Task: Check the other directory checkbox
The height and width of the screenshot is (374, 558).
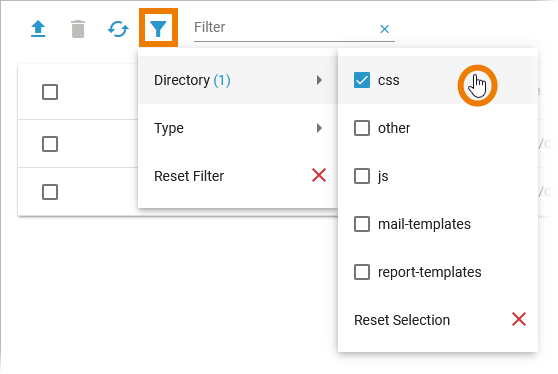Action: pos(362,128)
